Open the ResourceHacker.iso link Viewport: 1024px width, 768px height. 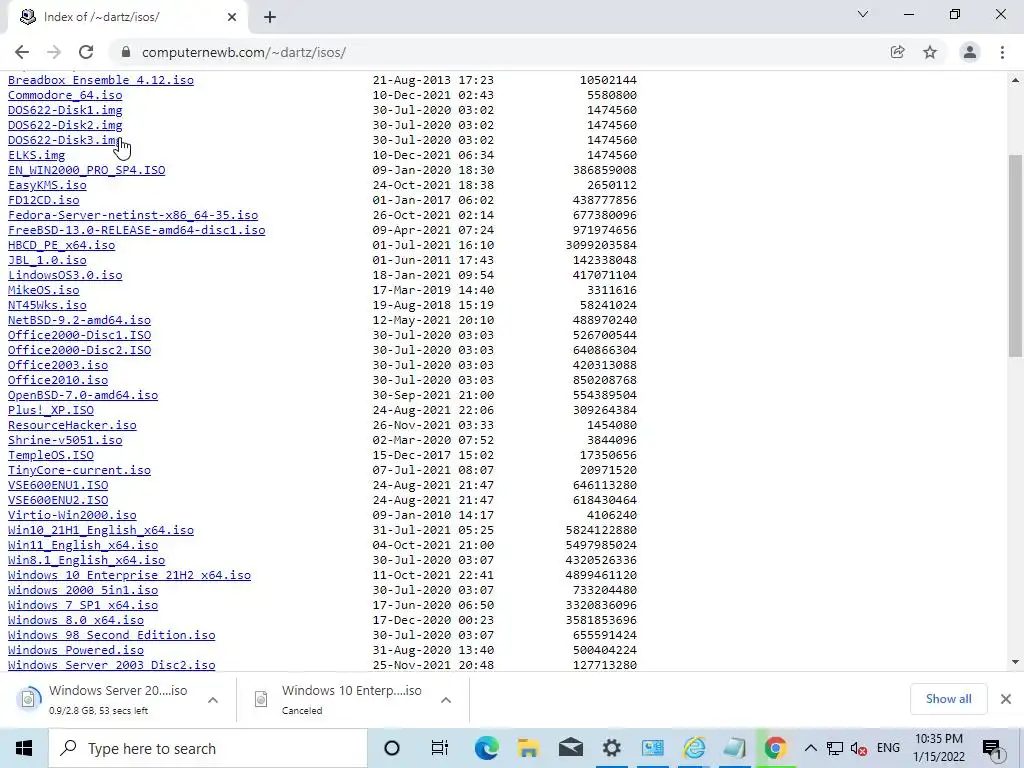click(72, 425)
